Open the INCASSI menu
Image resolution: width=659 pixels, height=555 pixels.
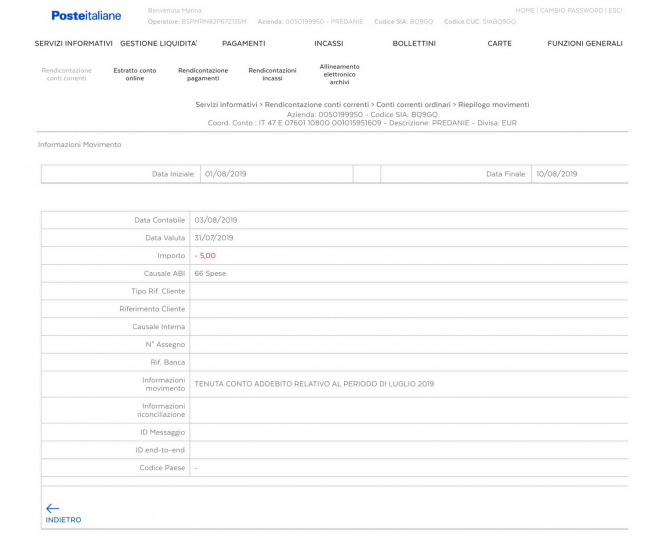[x=328, y=44]
